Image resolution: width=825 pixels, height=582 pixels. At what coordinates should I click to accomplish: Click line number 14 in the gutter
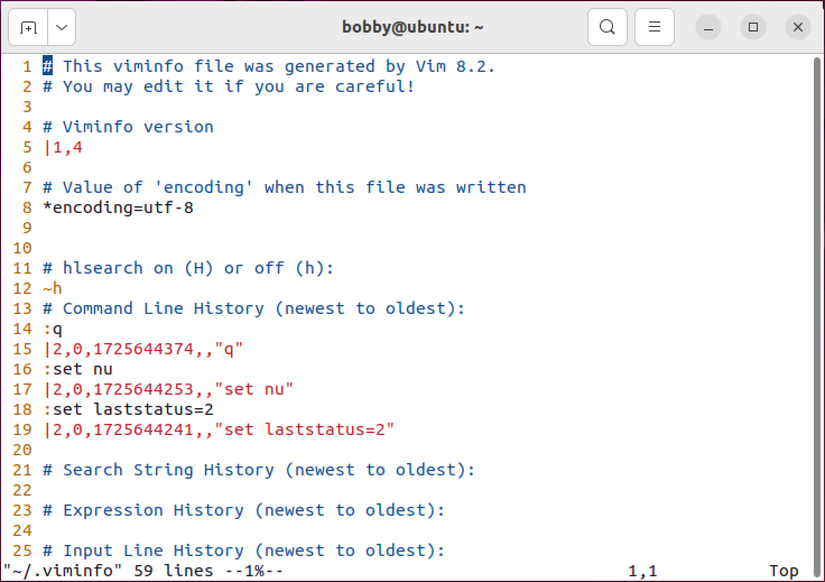23,328
